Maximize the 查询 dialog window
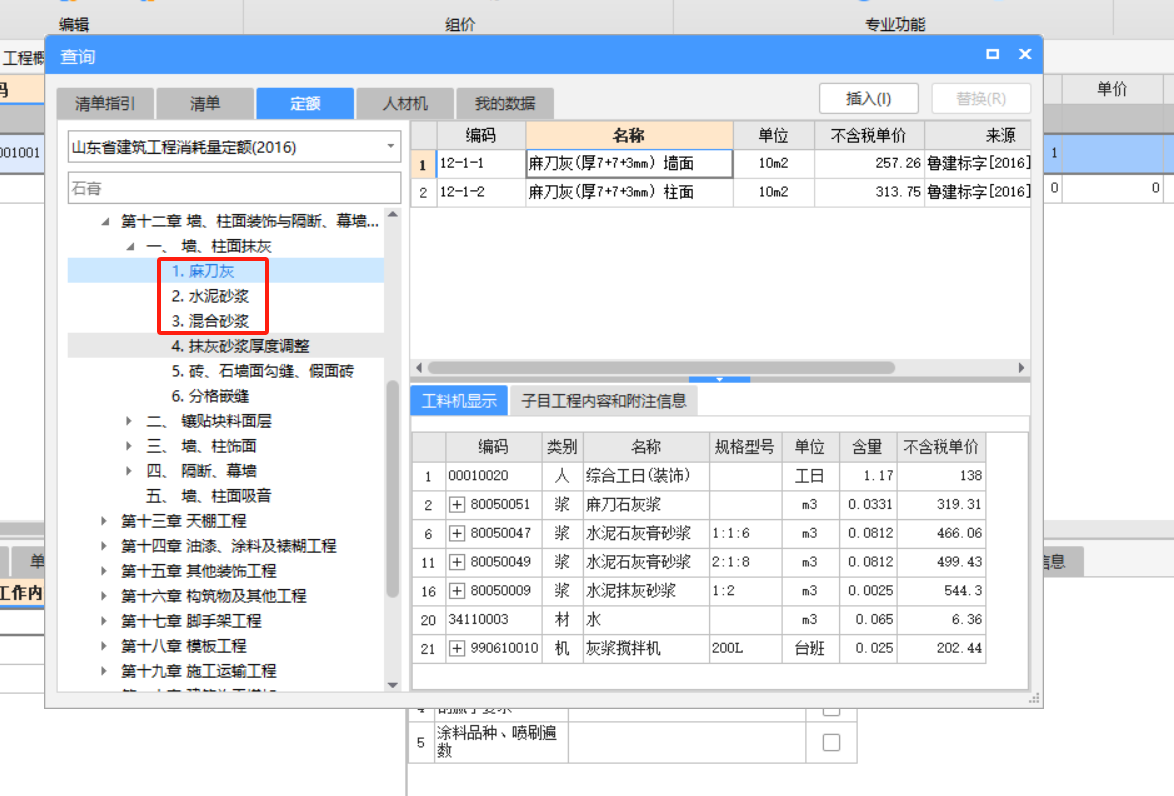 pos(993,54)
